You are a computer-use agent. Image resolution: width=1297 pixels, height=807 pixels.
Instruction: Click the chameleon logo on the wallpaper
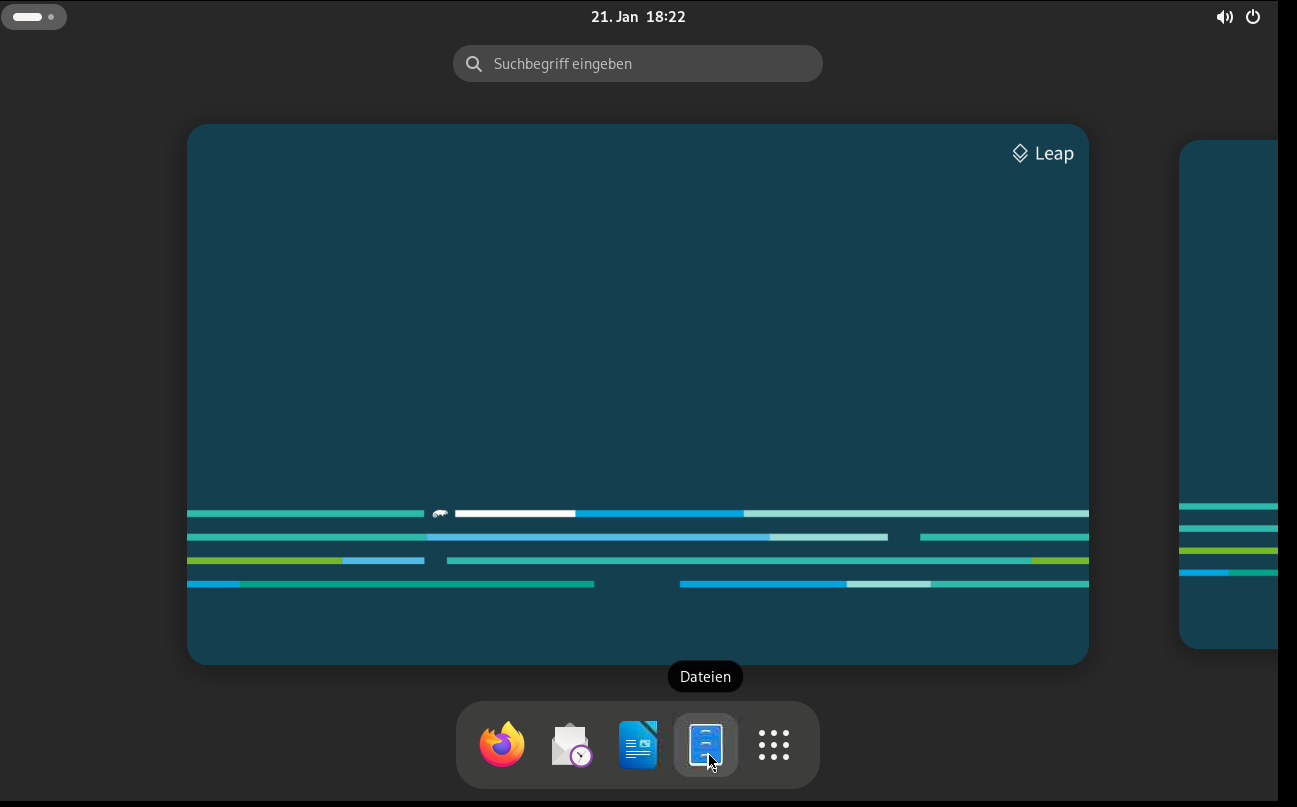(440, 514)
